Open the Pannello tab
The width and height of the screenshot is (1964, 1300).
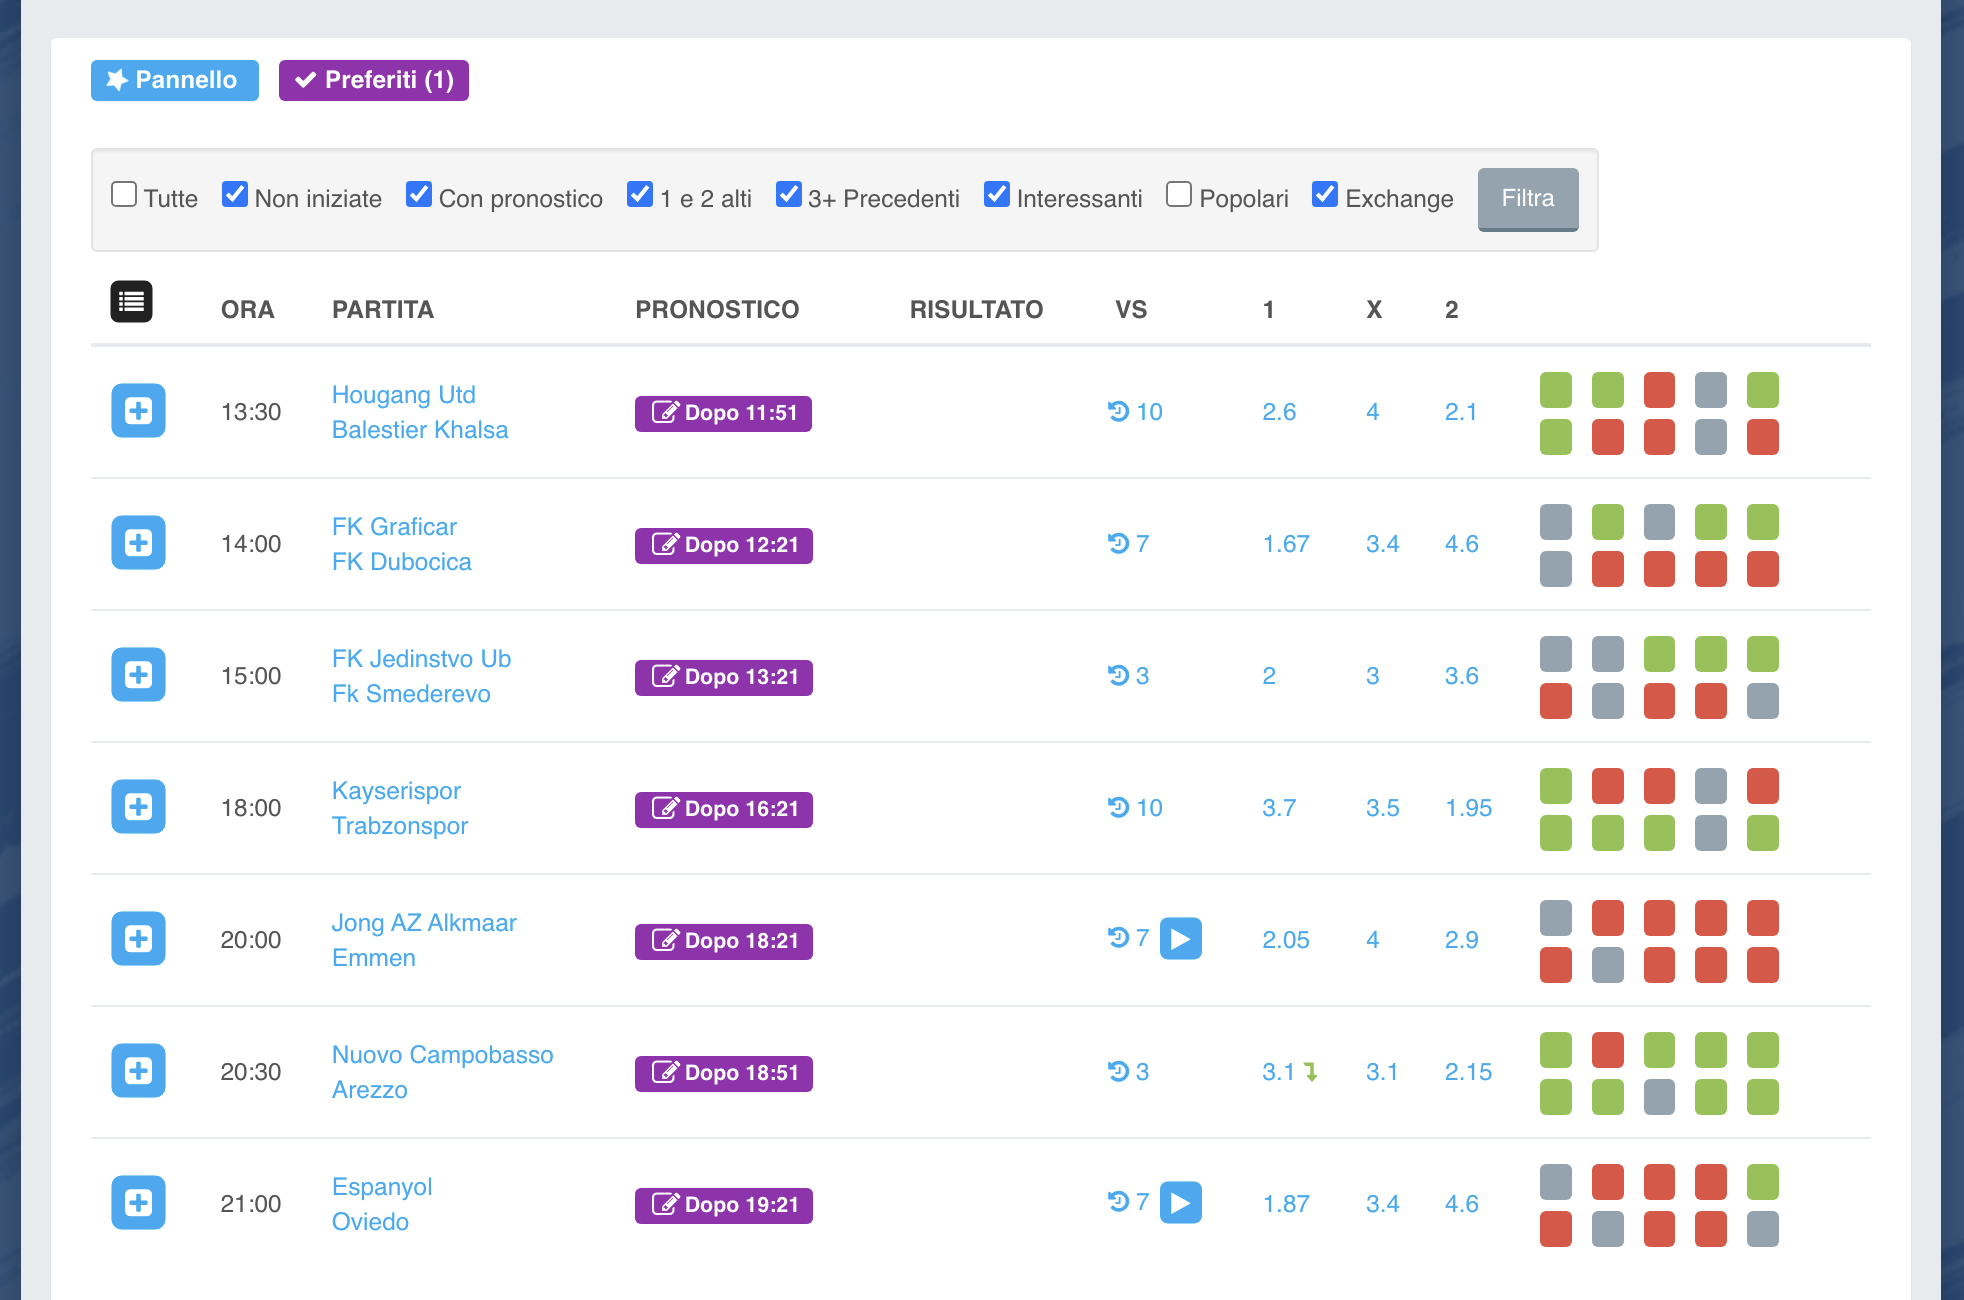pos(174,80)
